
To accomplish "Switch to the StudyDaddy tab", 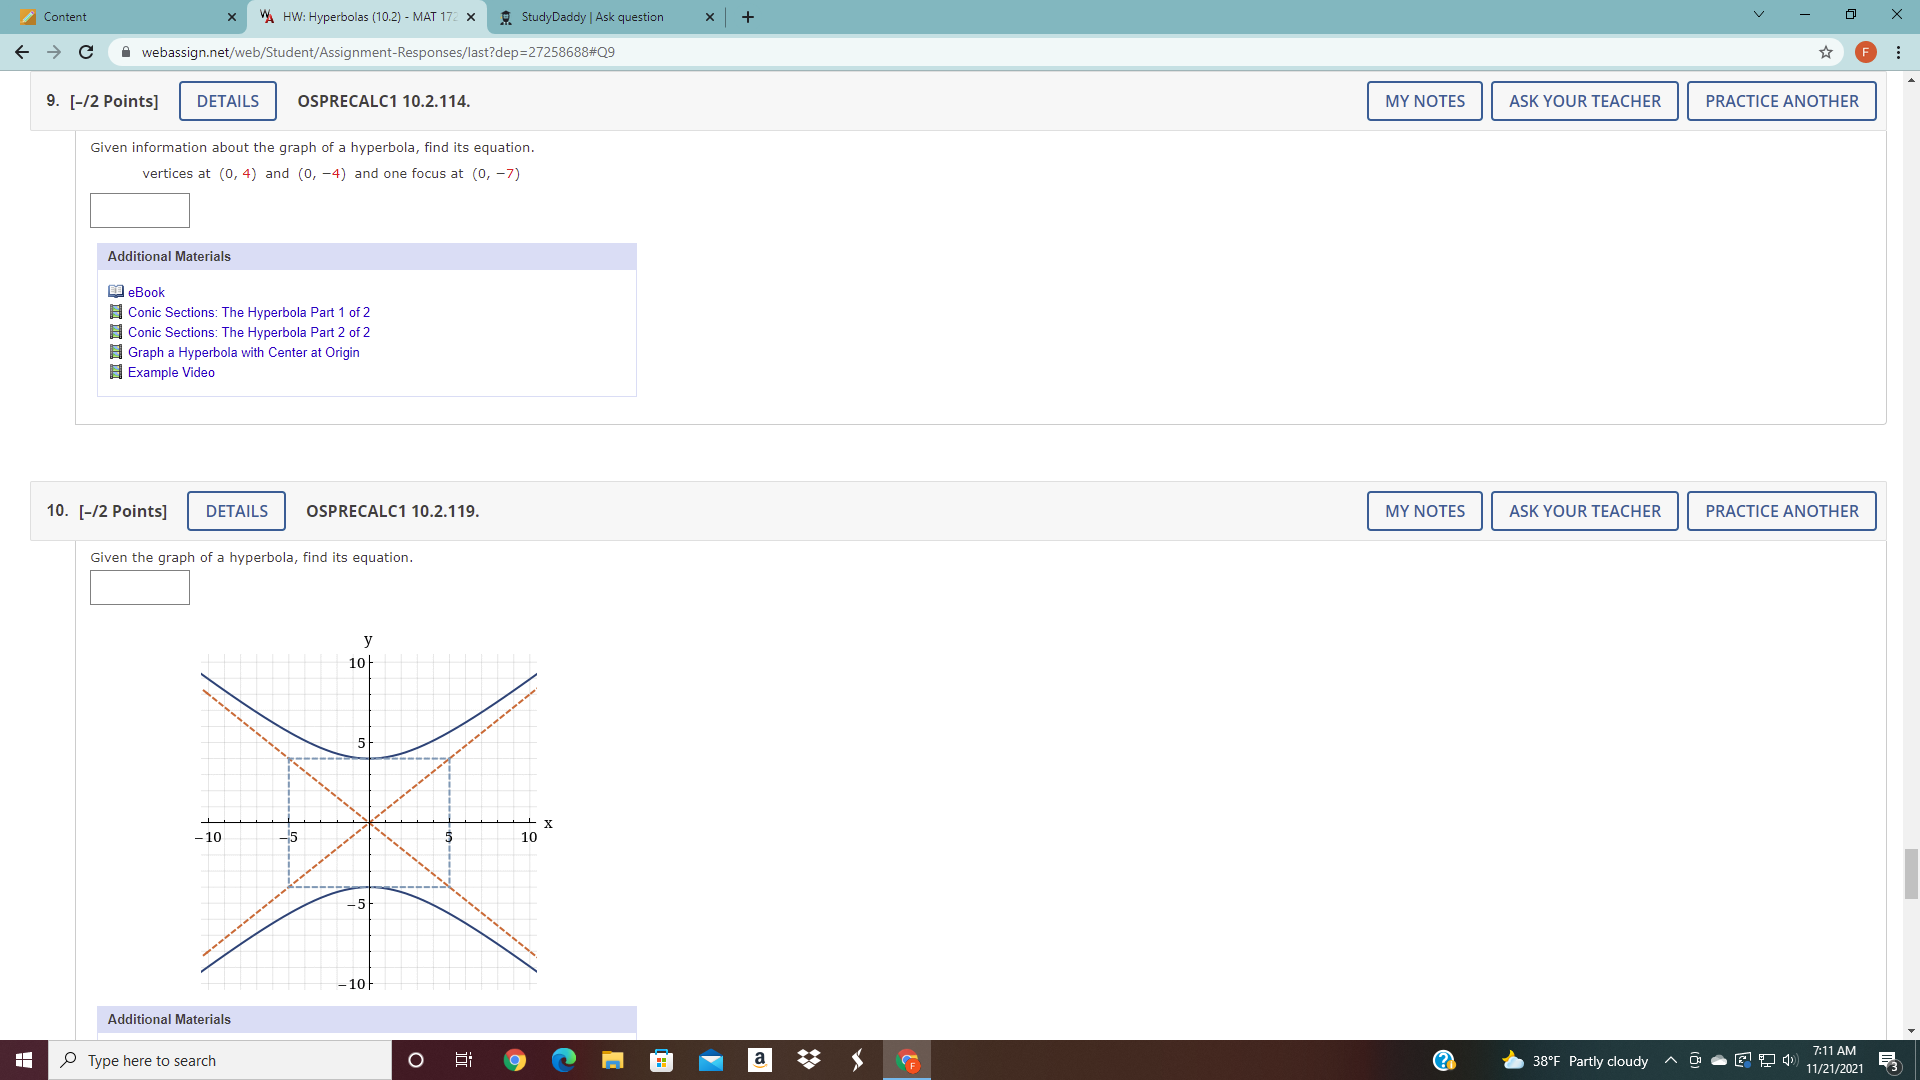I will click(592, 17).
